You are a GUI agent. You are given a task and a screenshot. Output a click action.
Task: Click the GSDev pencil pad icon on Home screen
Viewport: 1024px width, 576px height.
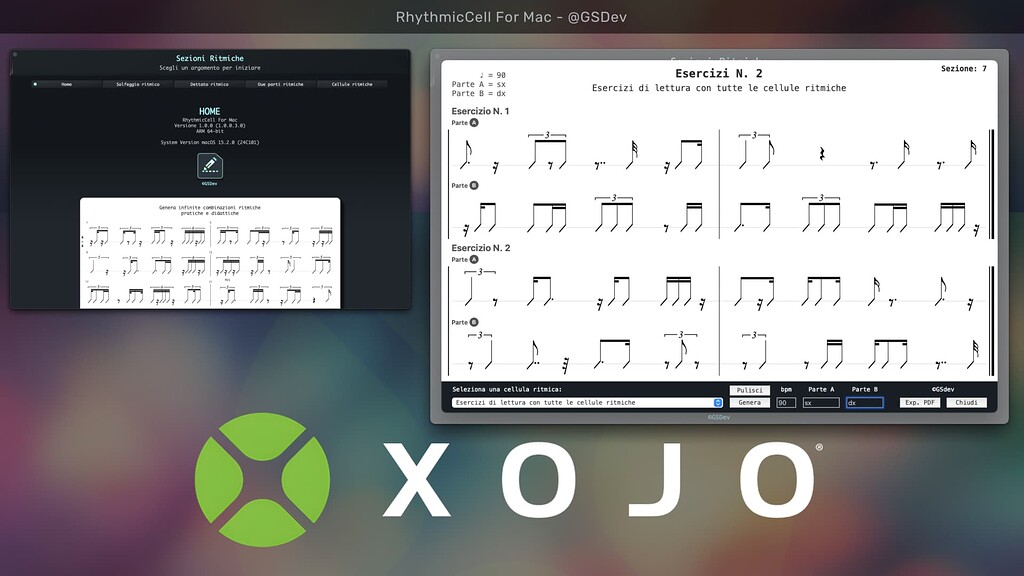coord(210,166)
